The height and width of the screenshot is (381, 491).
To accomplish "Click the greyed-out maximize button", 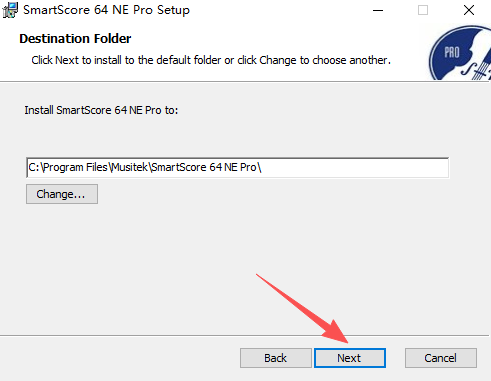I will (x=423, y=10).
